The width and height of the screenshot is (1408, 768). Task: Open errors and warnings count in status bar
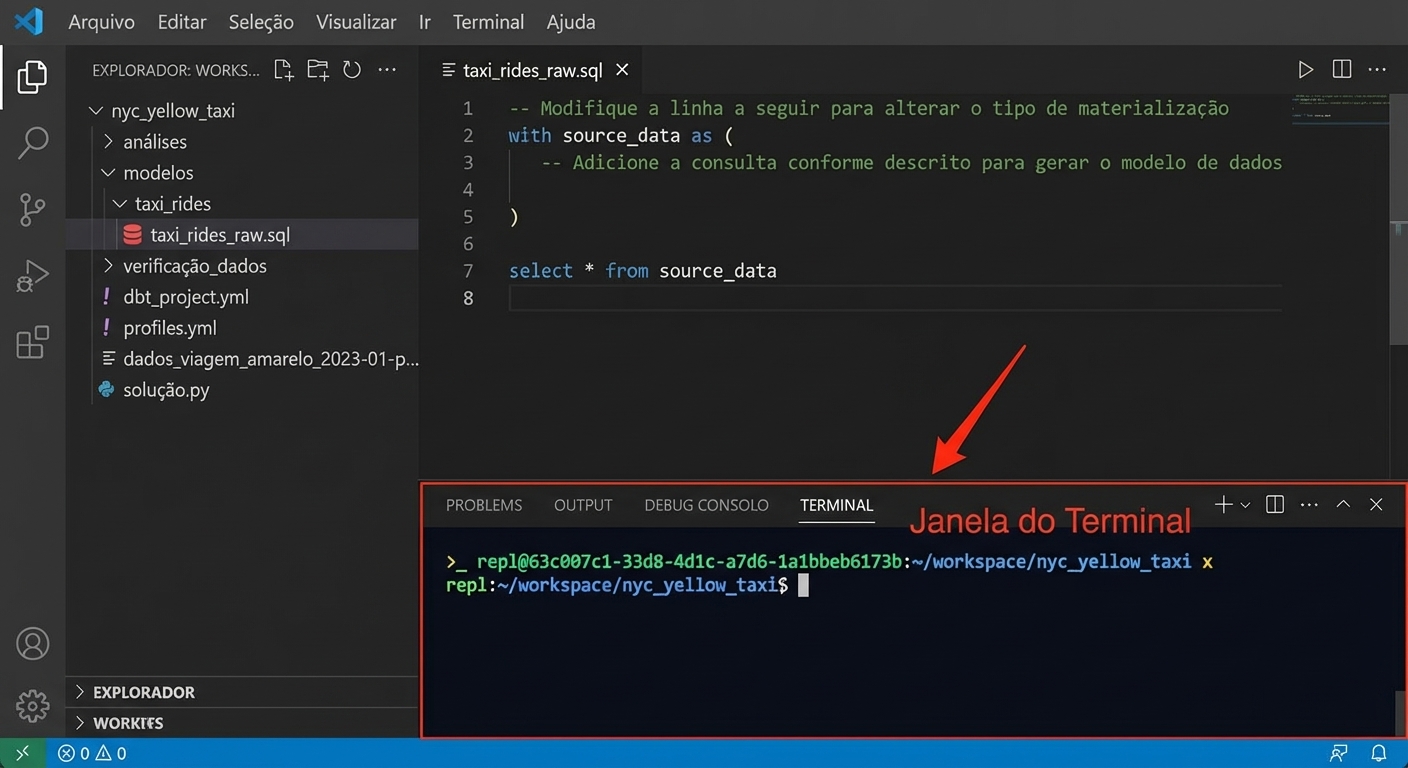(x=92, y=753)
